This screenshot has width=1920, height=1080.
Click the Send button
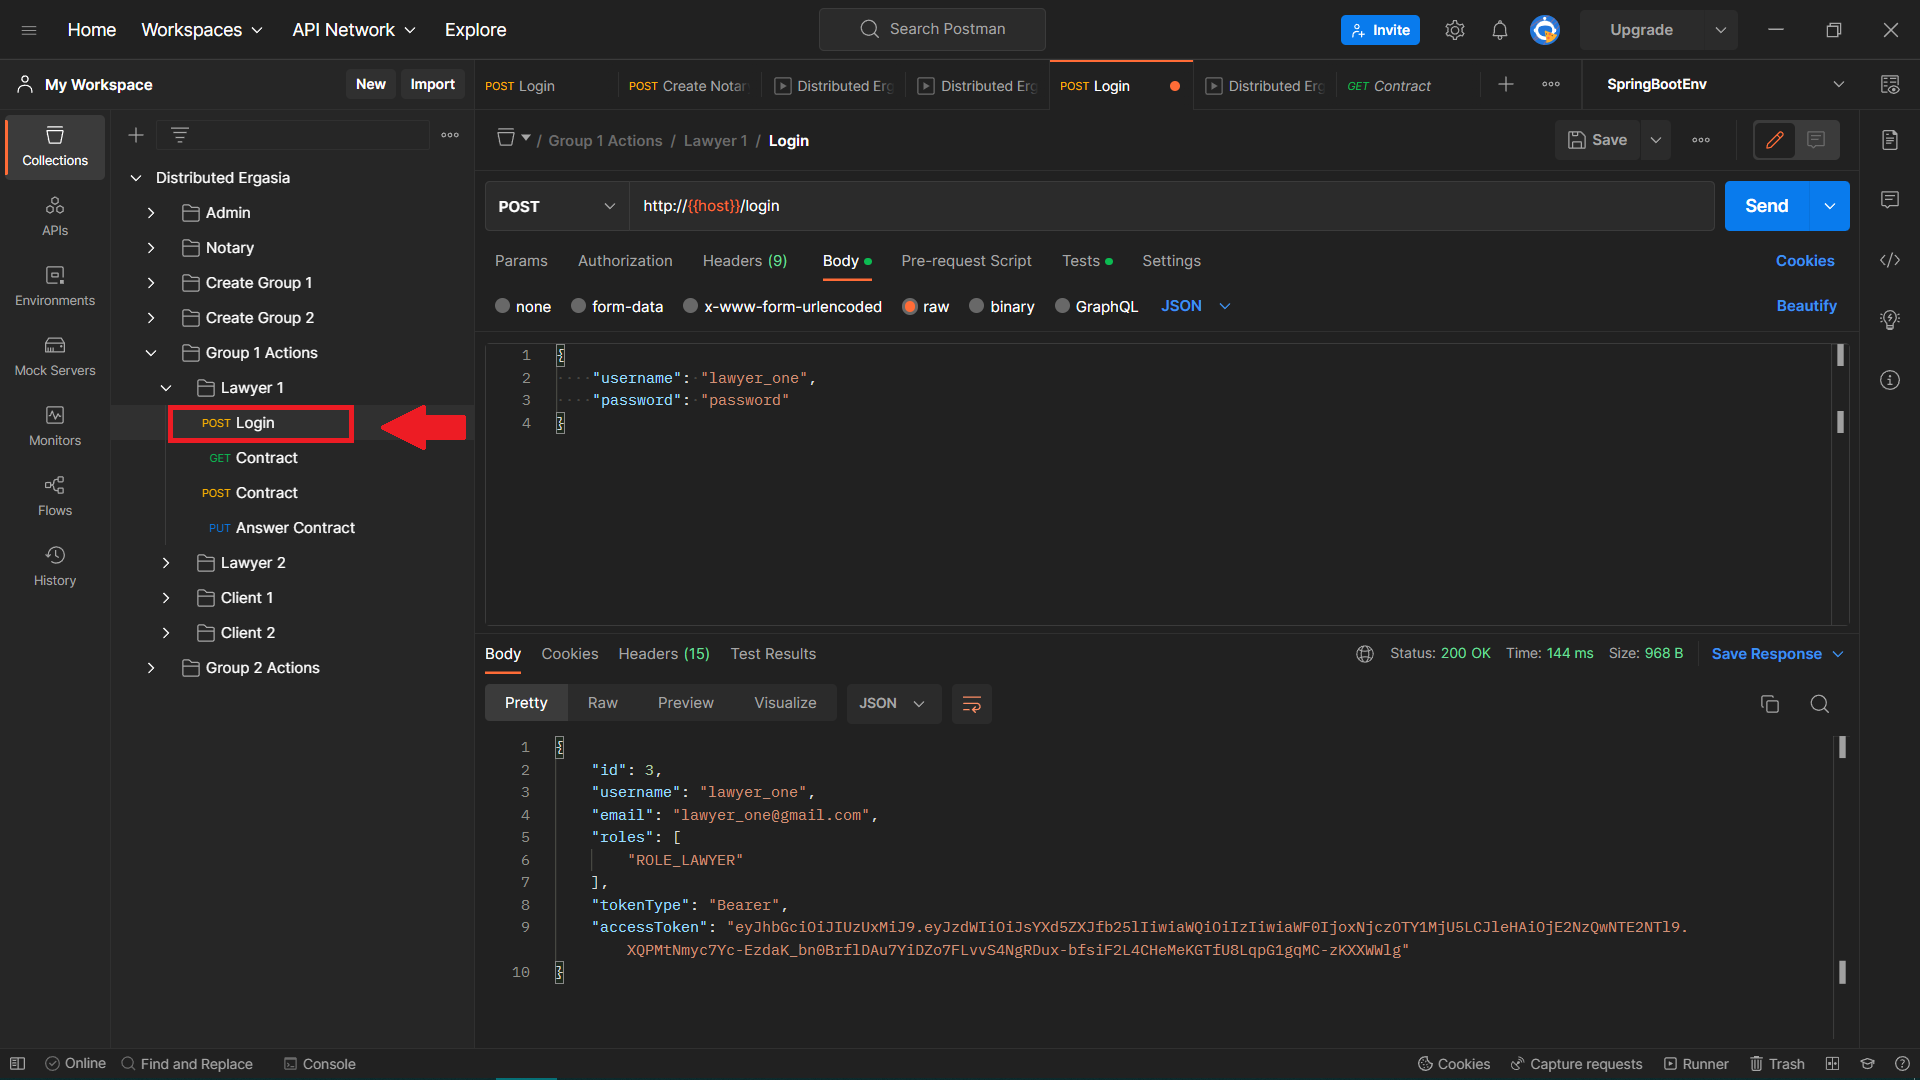click(x=1767, y=206)
